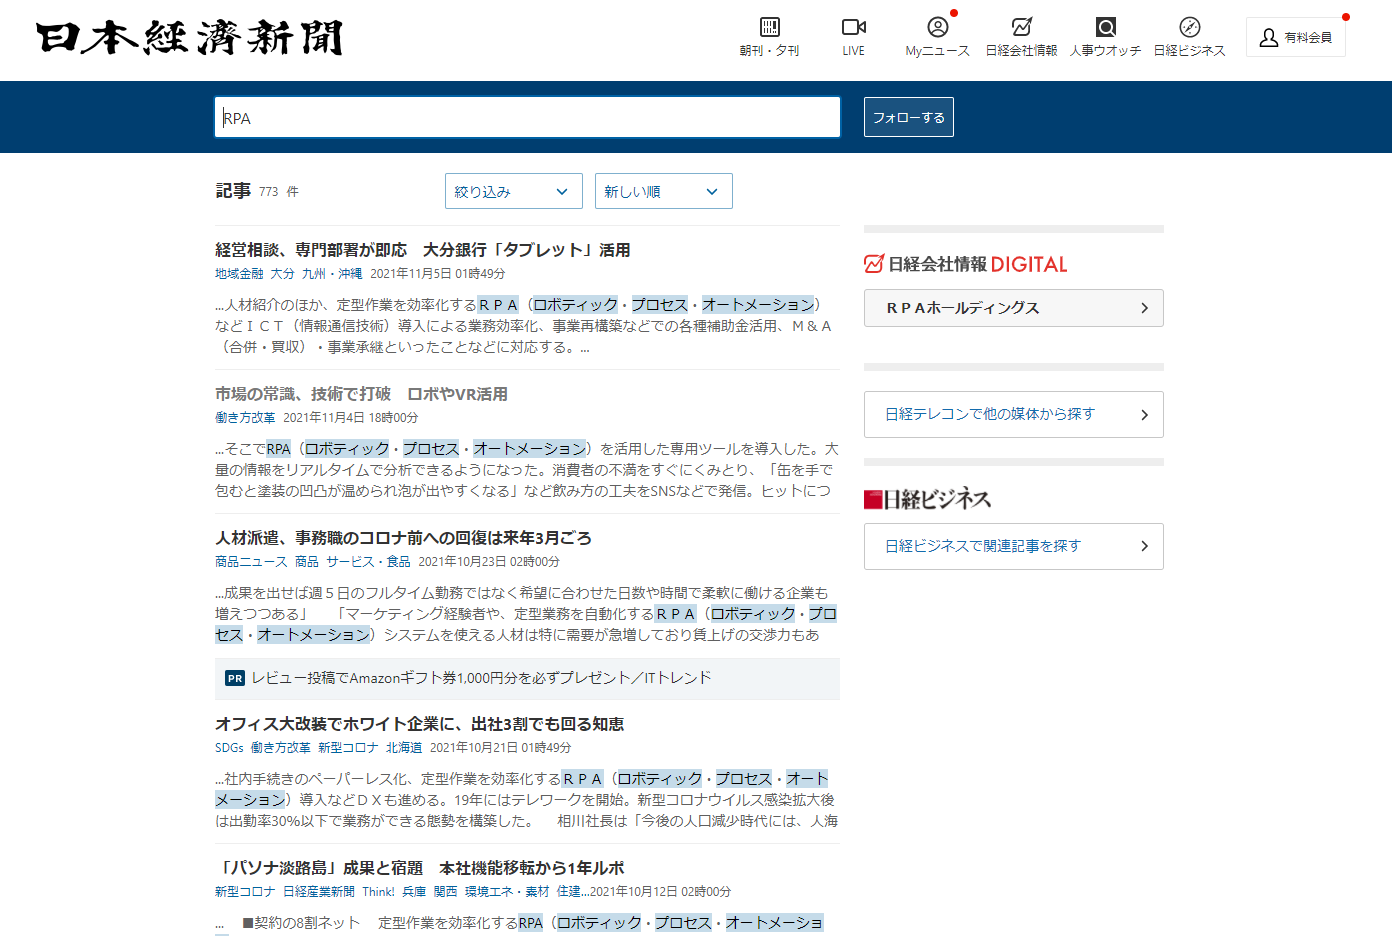Open article 経営相談、専門部署が即応 大分銀行
This screenshot has width=1392, height=936.
click(423, 250)
